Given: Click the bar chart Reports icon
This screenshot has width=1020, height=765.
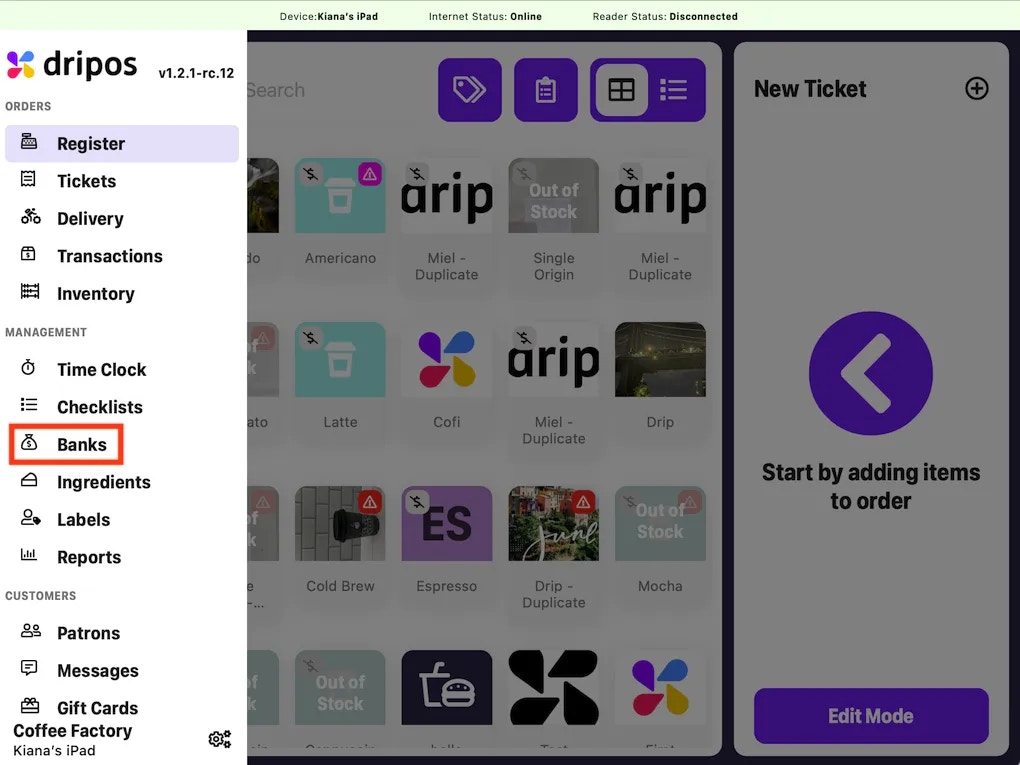Looking at the screenshot, I should [x=29, y=554].
